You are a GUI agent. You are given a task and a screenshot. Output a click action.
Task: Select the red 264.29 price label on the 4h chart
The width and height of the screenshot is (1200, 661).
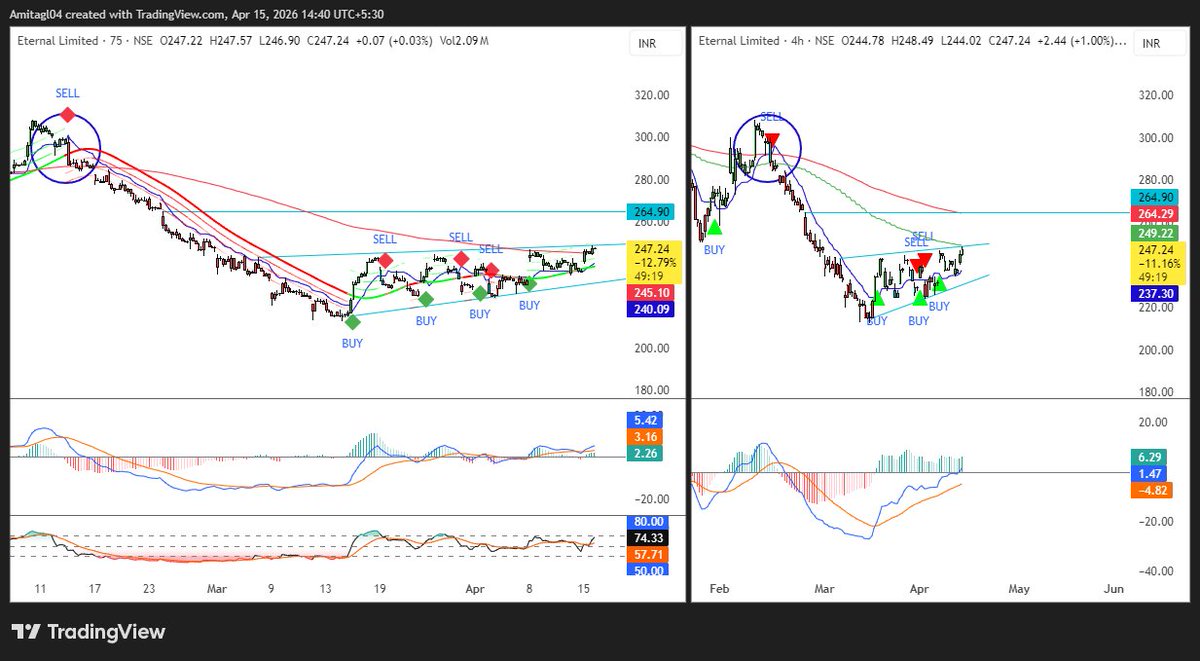coord(1155,214)
